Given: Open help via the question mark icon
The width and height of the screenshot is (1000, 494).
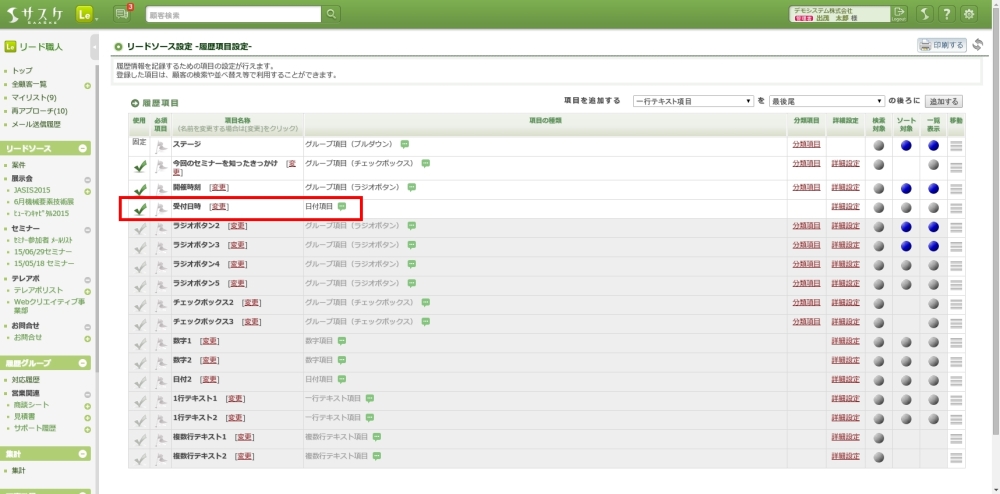Looking at the screenshot, I should [x=946, y=13].
